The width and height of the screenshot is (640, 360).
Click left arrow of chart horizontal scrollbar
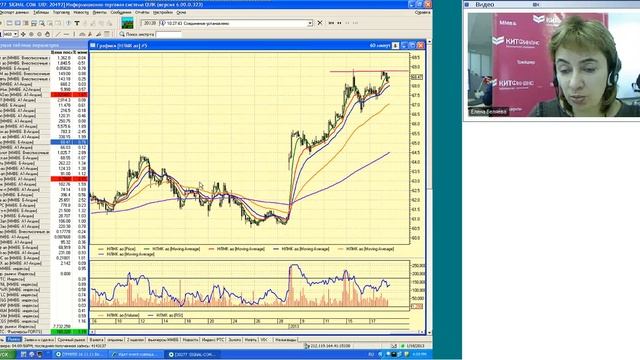coord(93,332)
